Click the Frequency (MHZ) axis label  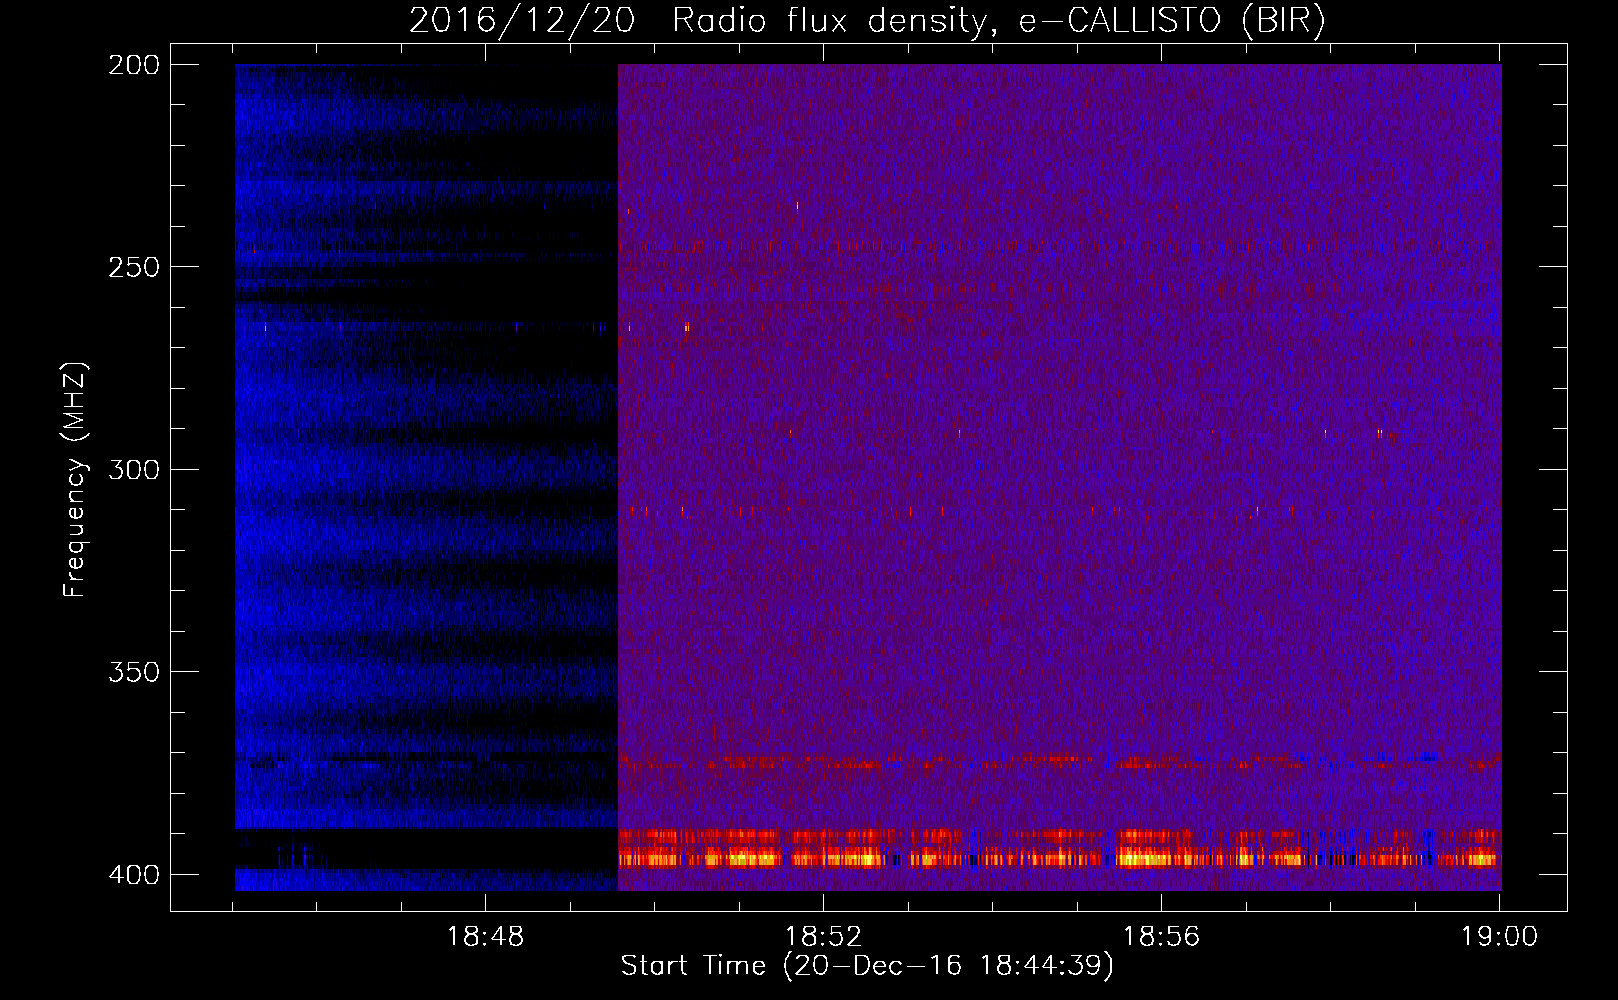coord(75,480)
